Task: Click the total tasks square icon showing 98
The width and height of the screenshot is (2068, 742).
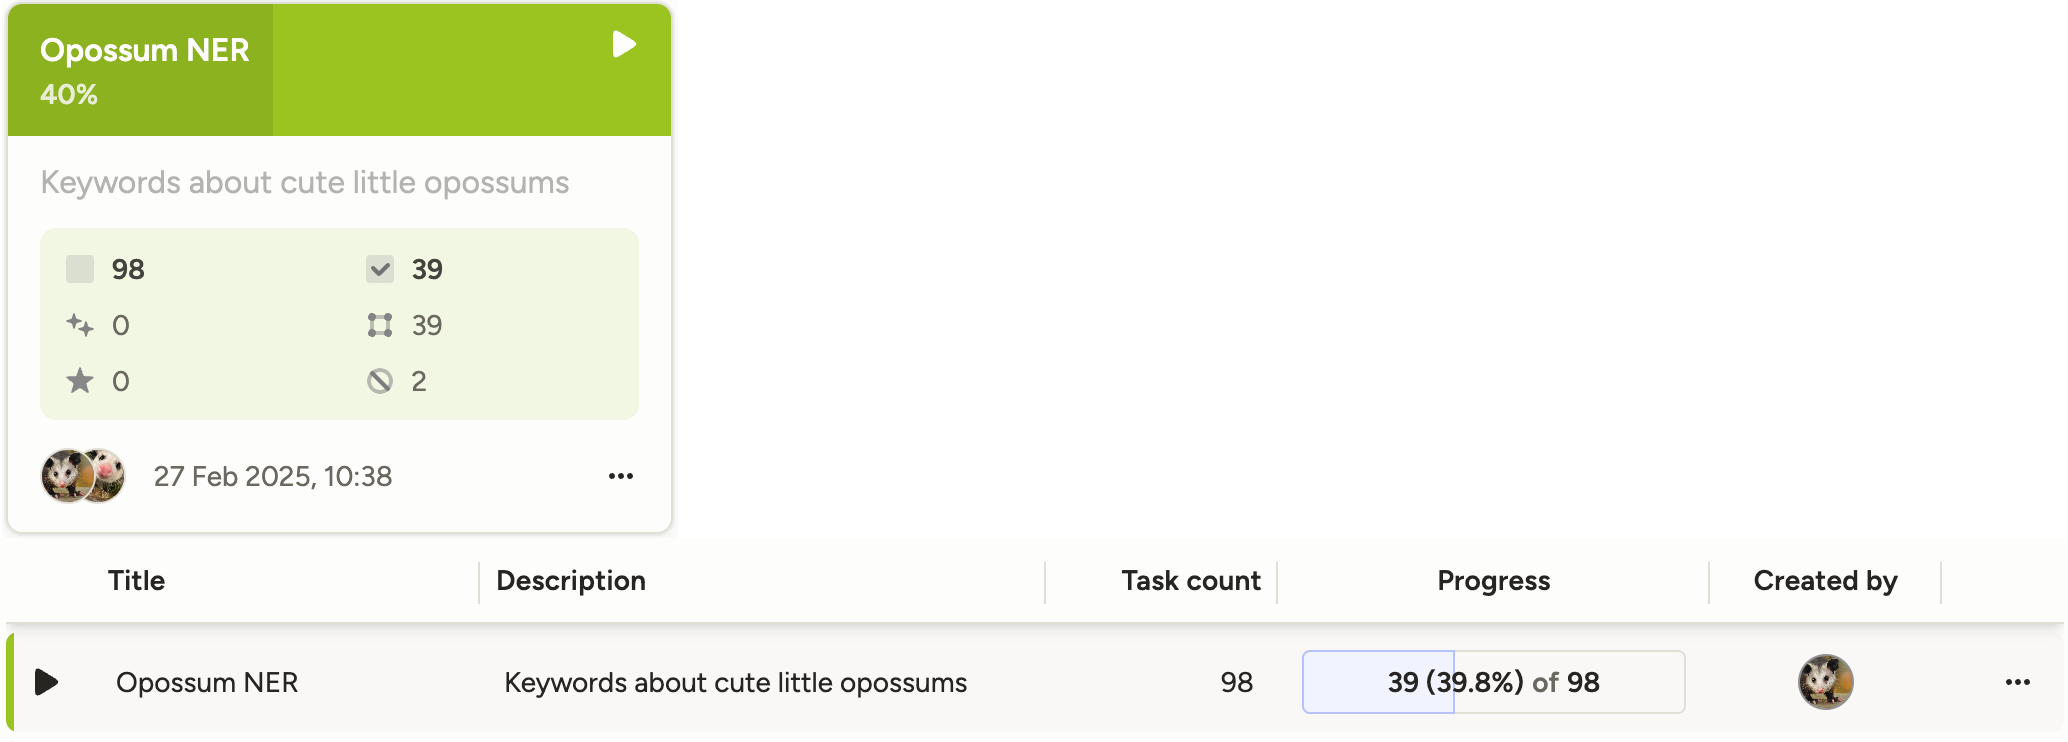Action: 80,268
